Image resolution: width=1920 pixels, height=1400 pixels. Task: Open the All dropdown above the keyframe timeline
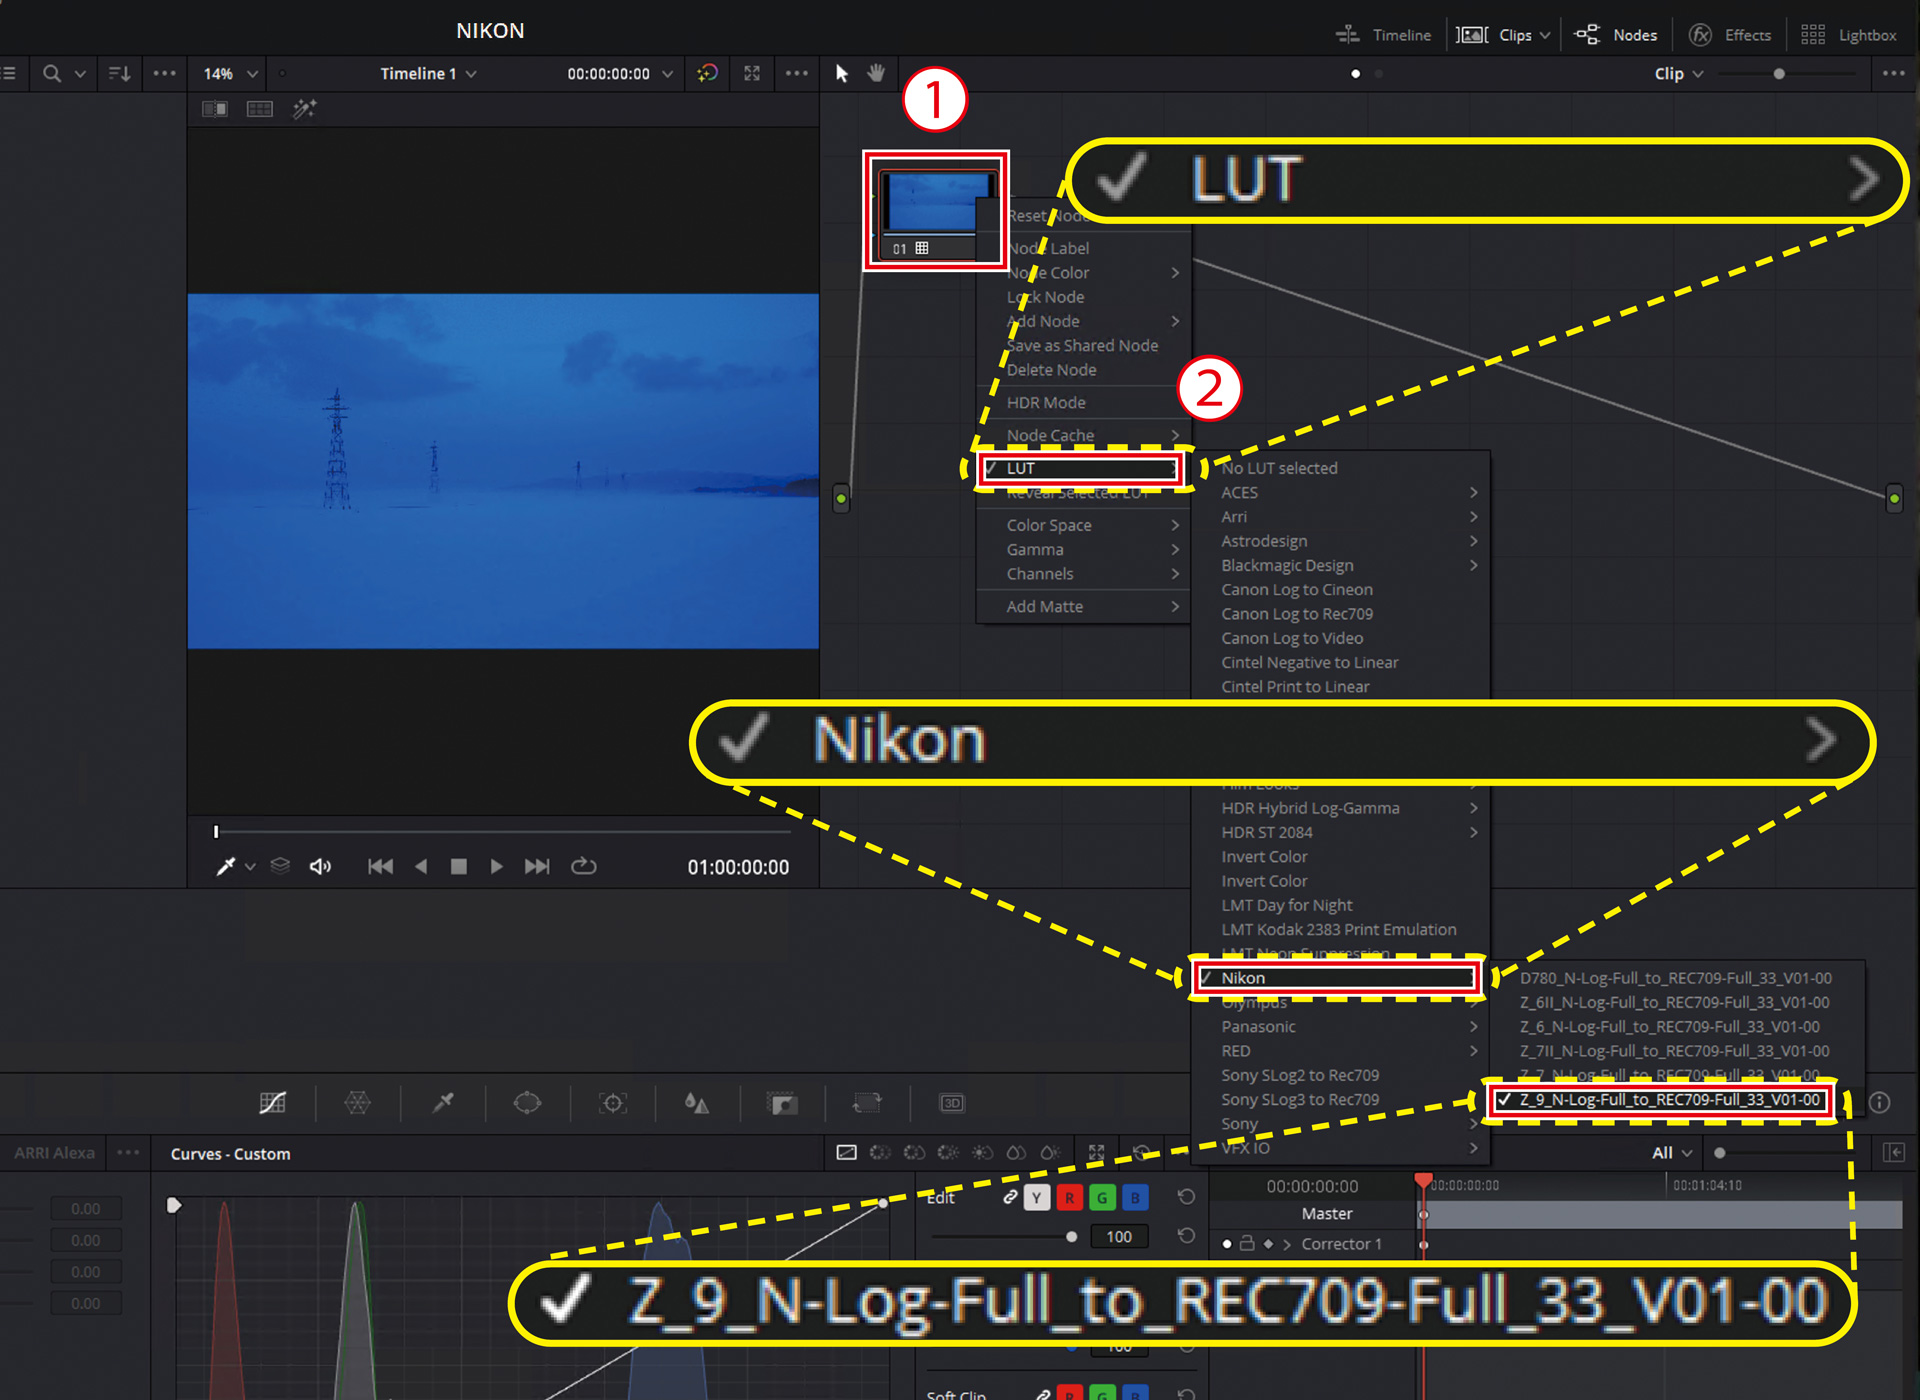(1669, 1152)
